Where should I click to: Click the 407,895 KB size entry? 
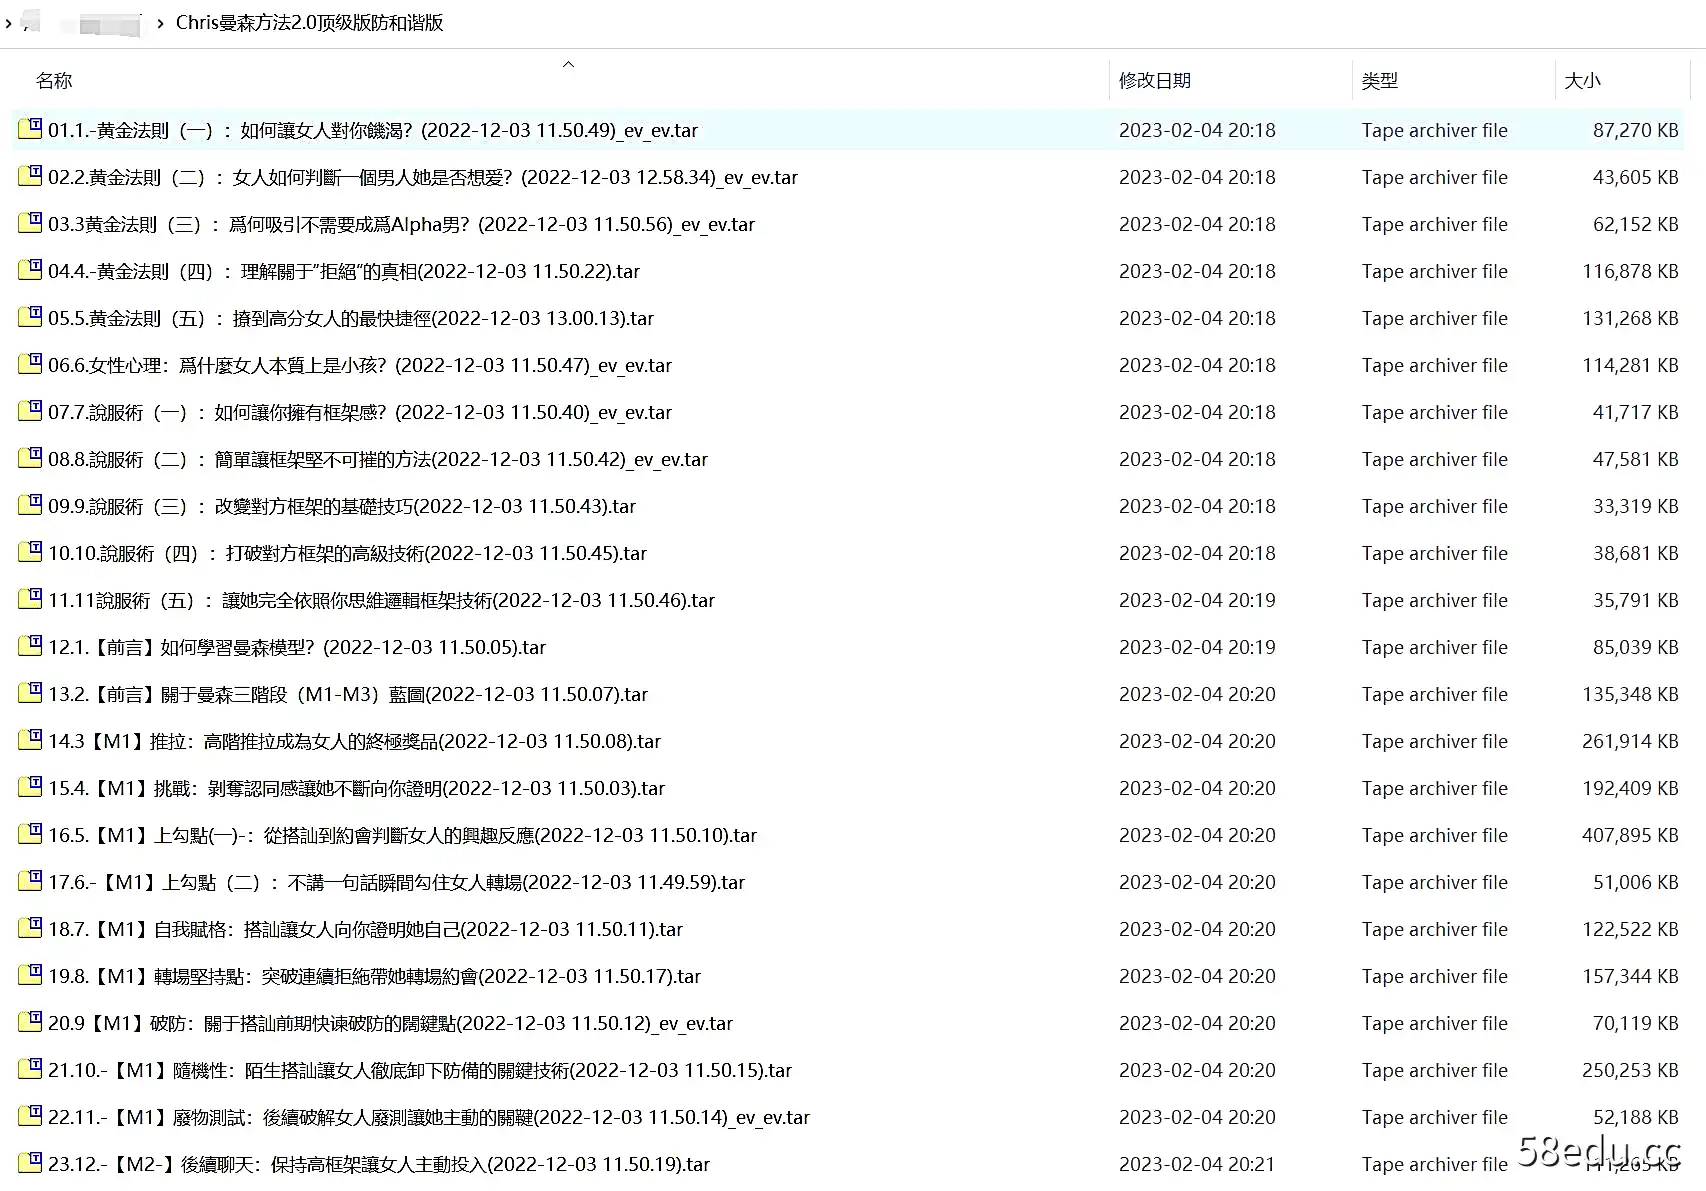pyautogui.click(x=1629, y=835)
